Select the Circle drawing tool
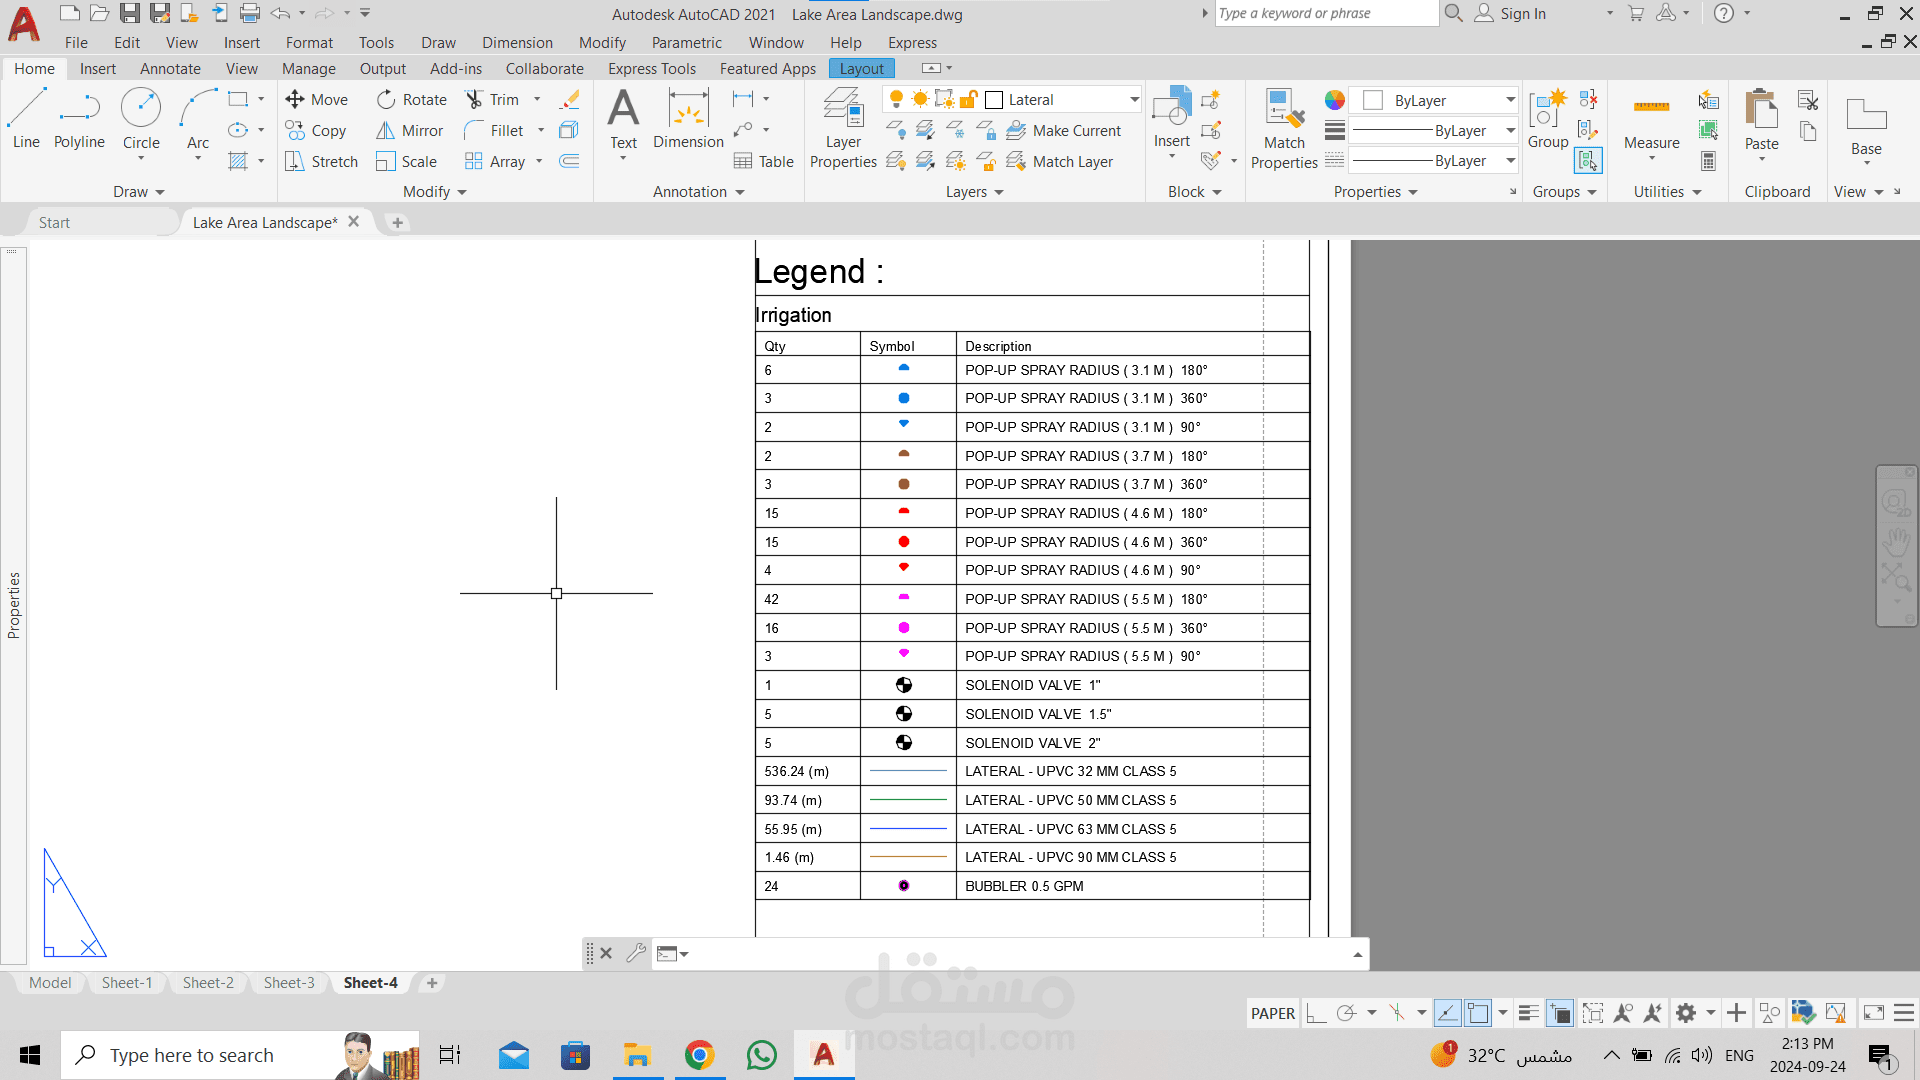The image size is (1920, 1080). pyautogui.click(x=141, y=119)
